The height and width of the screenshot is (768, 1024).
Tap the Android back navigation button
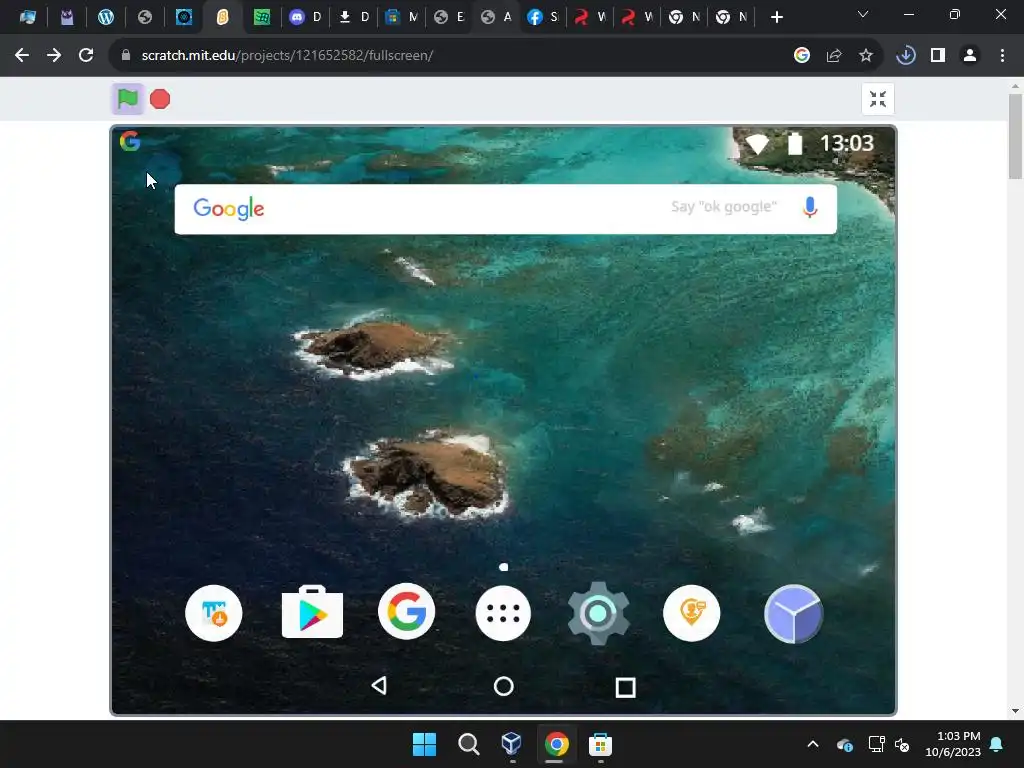[379, 686]
